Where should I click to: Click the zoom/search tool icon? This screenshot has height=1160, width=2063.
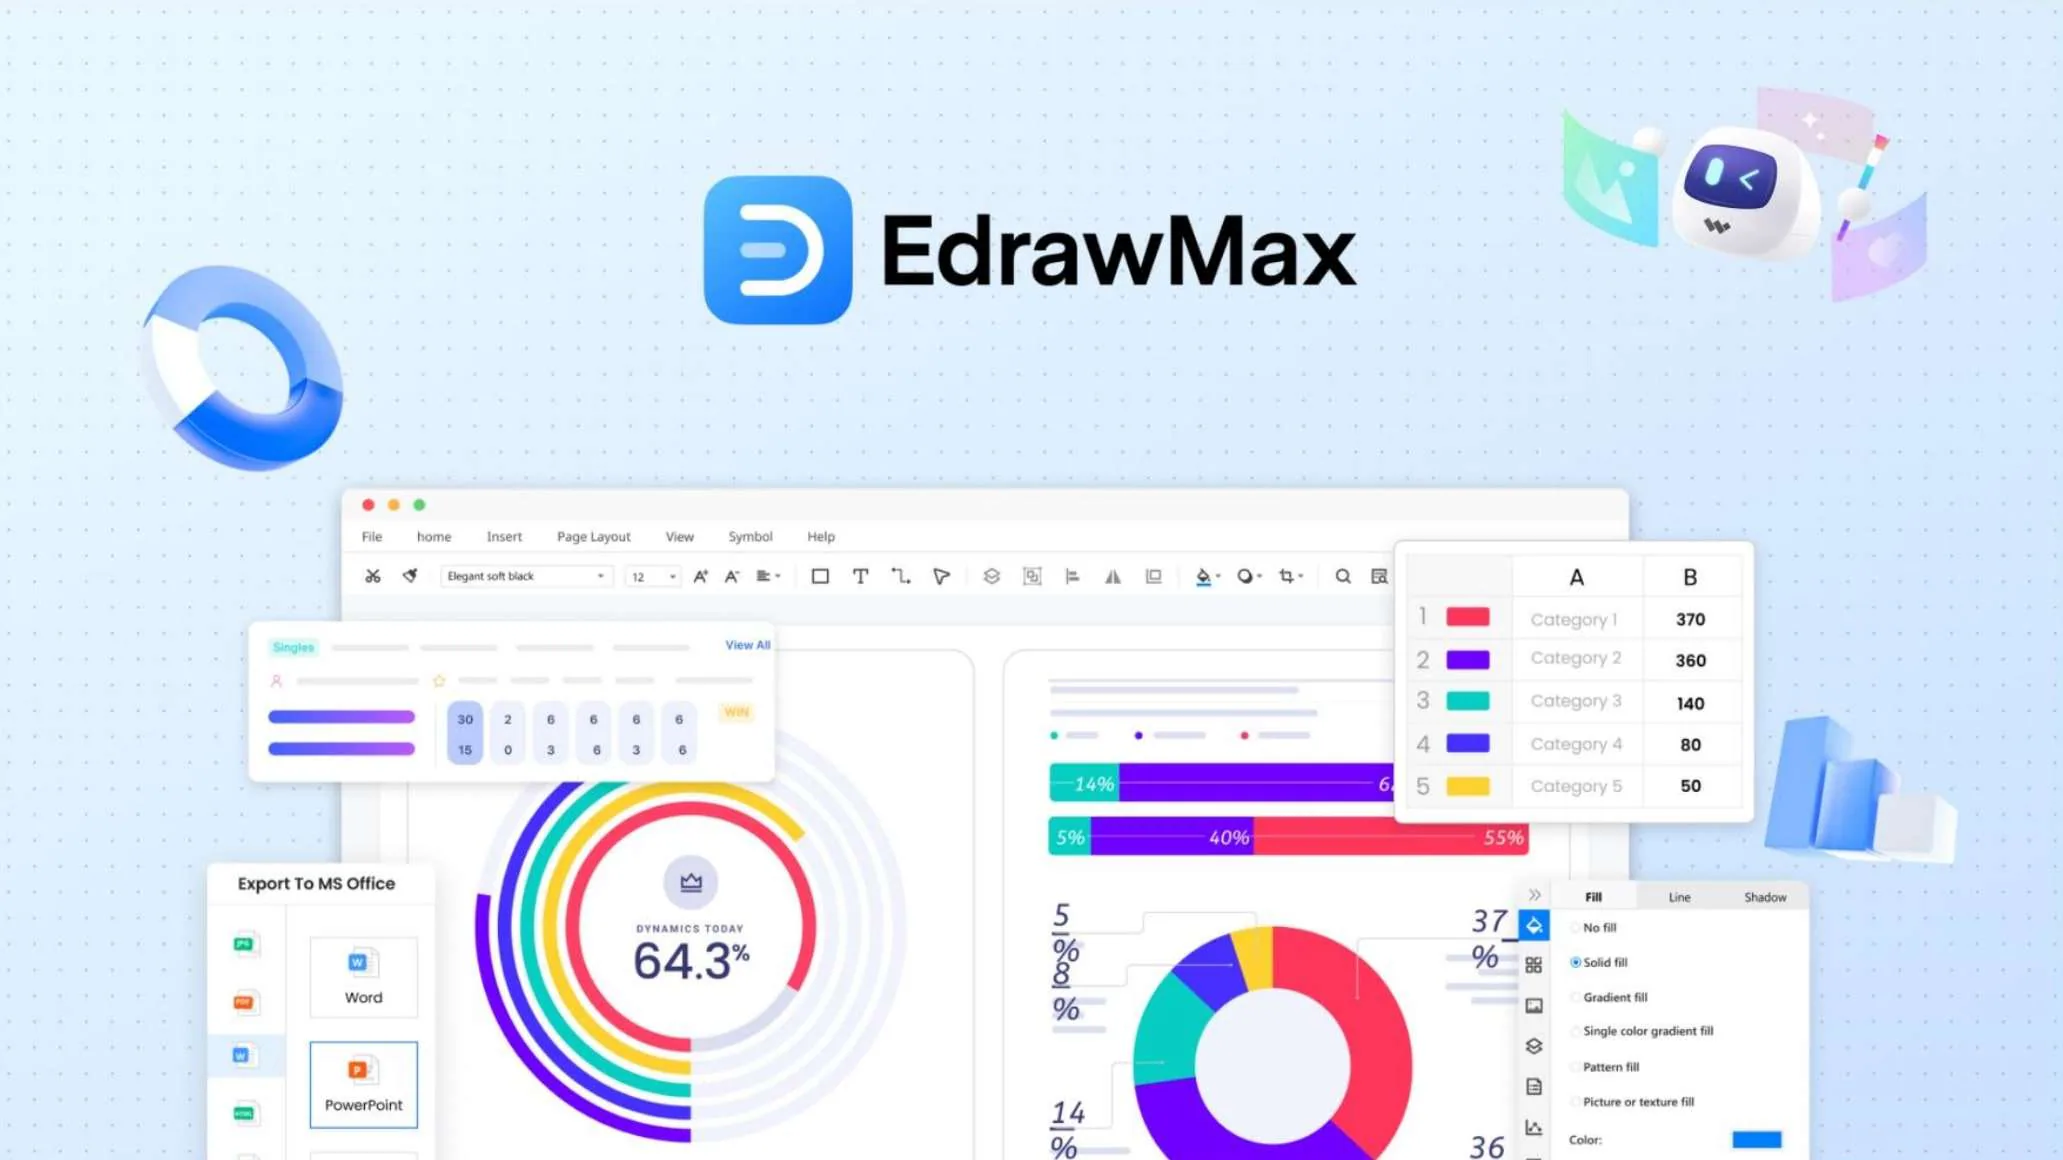1342,575
